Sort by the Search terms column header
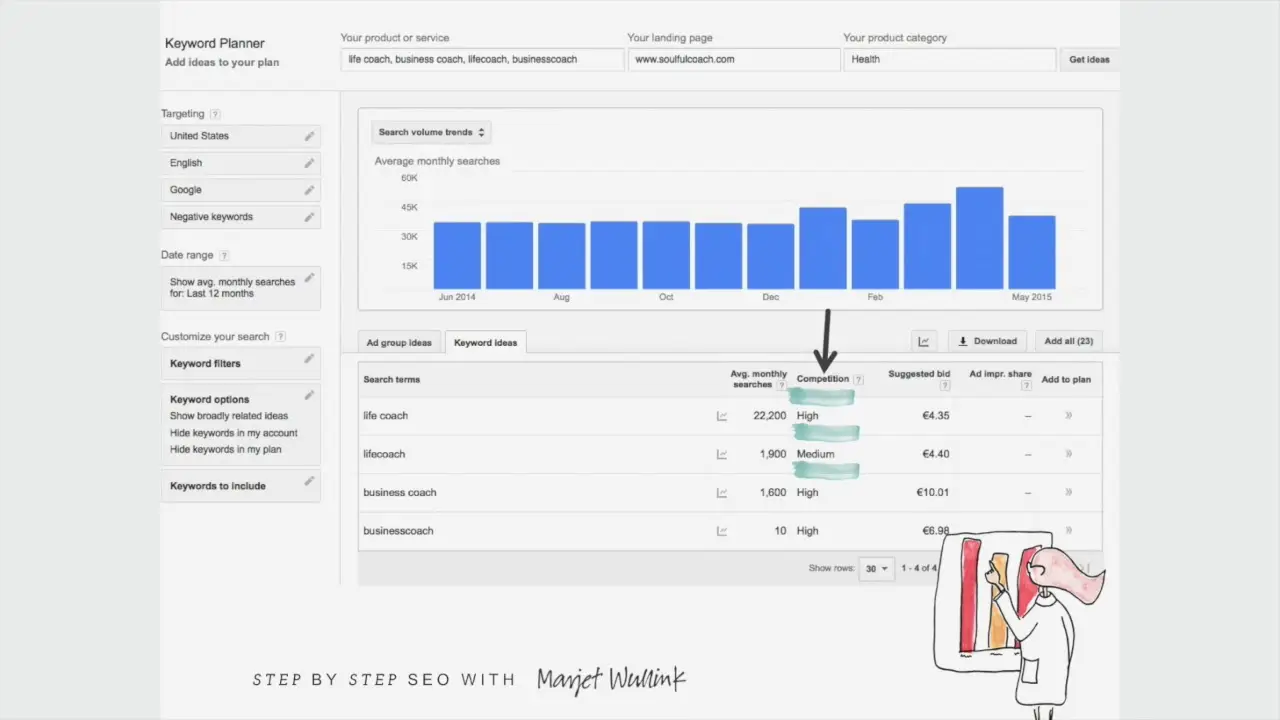Viewport: 1280px width, 720px height. coord(392,380)
